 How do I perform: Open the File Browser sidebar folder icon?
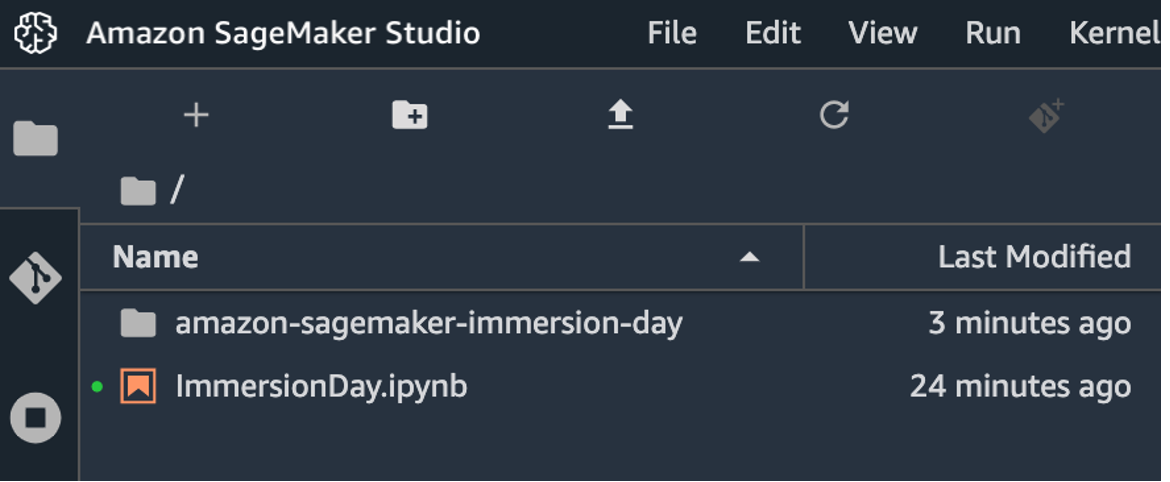[x=35, y=139]
